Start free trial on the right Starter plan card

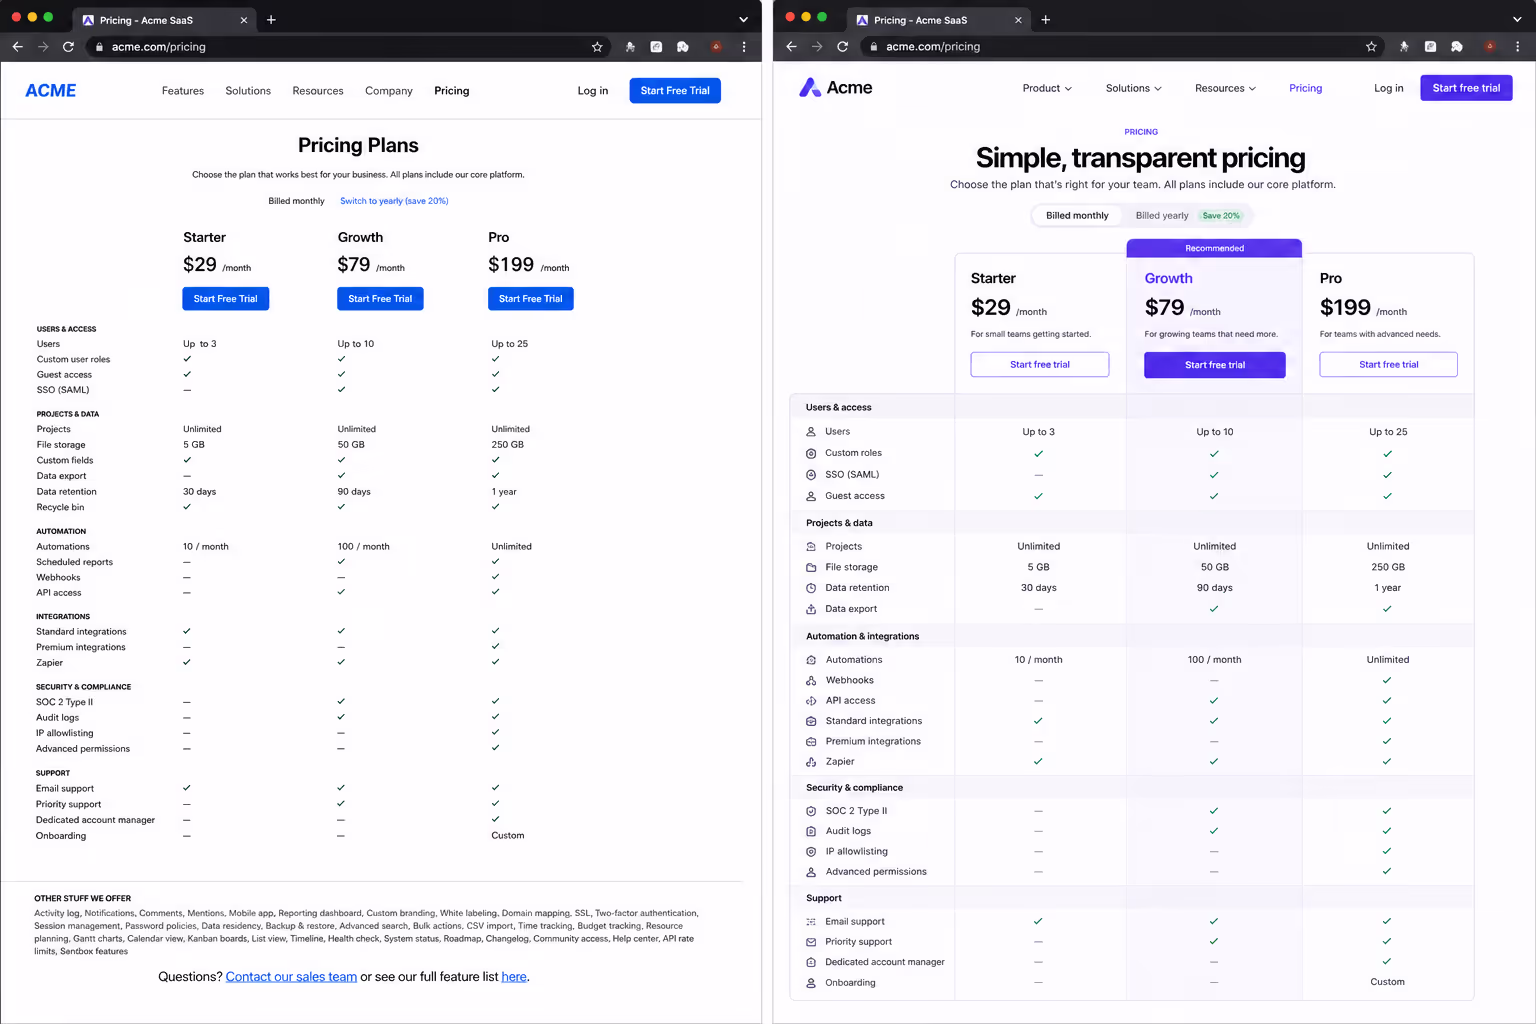pyautogui.click(x=1040, y=365)
